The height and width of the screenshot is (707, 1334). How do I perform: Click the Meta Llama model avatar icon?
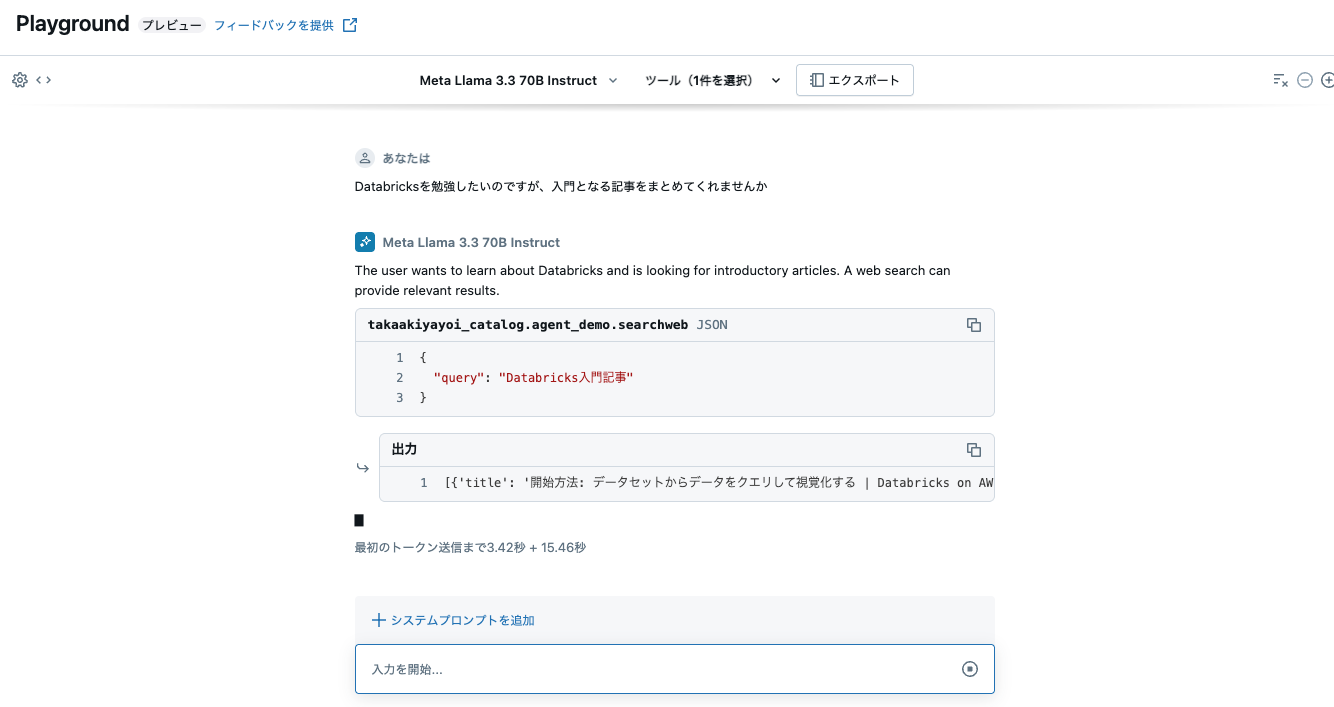pyautogui.click(x=364, y=241)
